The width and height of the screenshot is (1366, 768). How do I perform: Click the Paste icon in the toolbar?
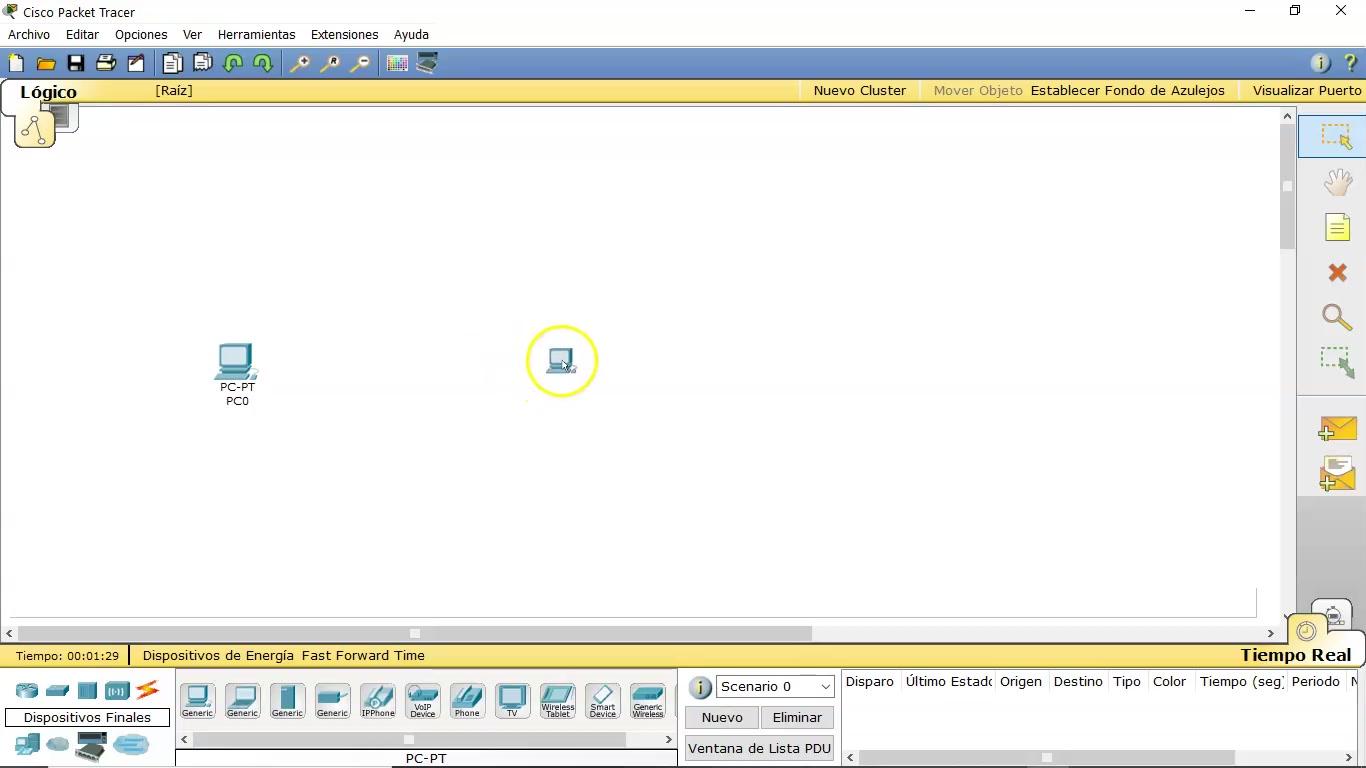click(x=203, y=63)
